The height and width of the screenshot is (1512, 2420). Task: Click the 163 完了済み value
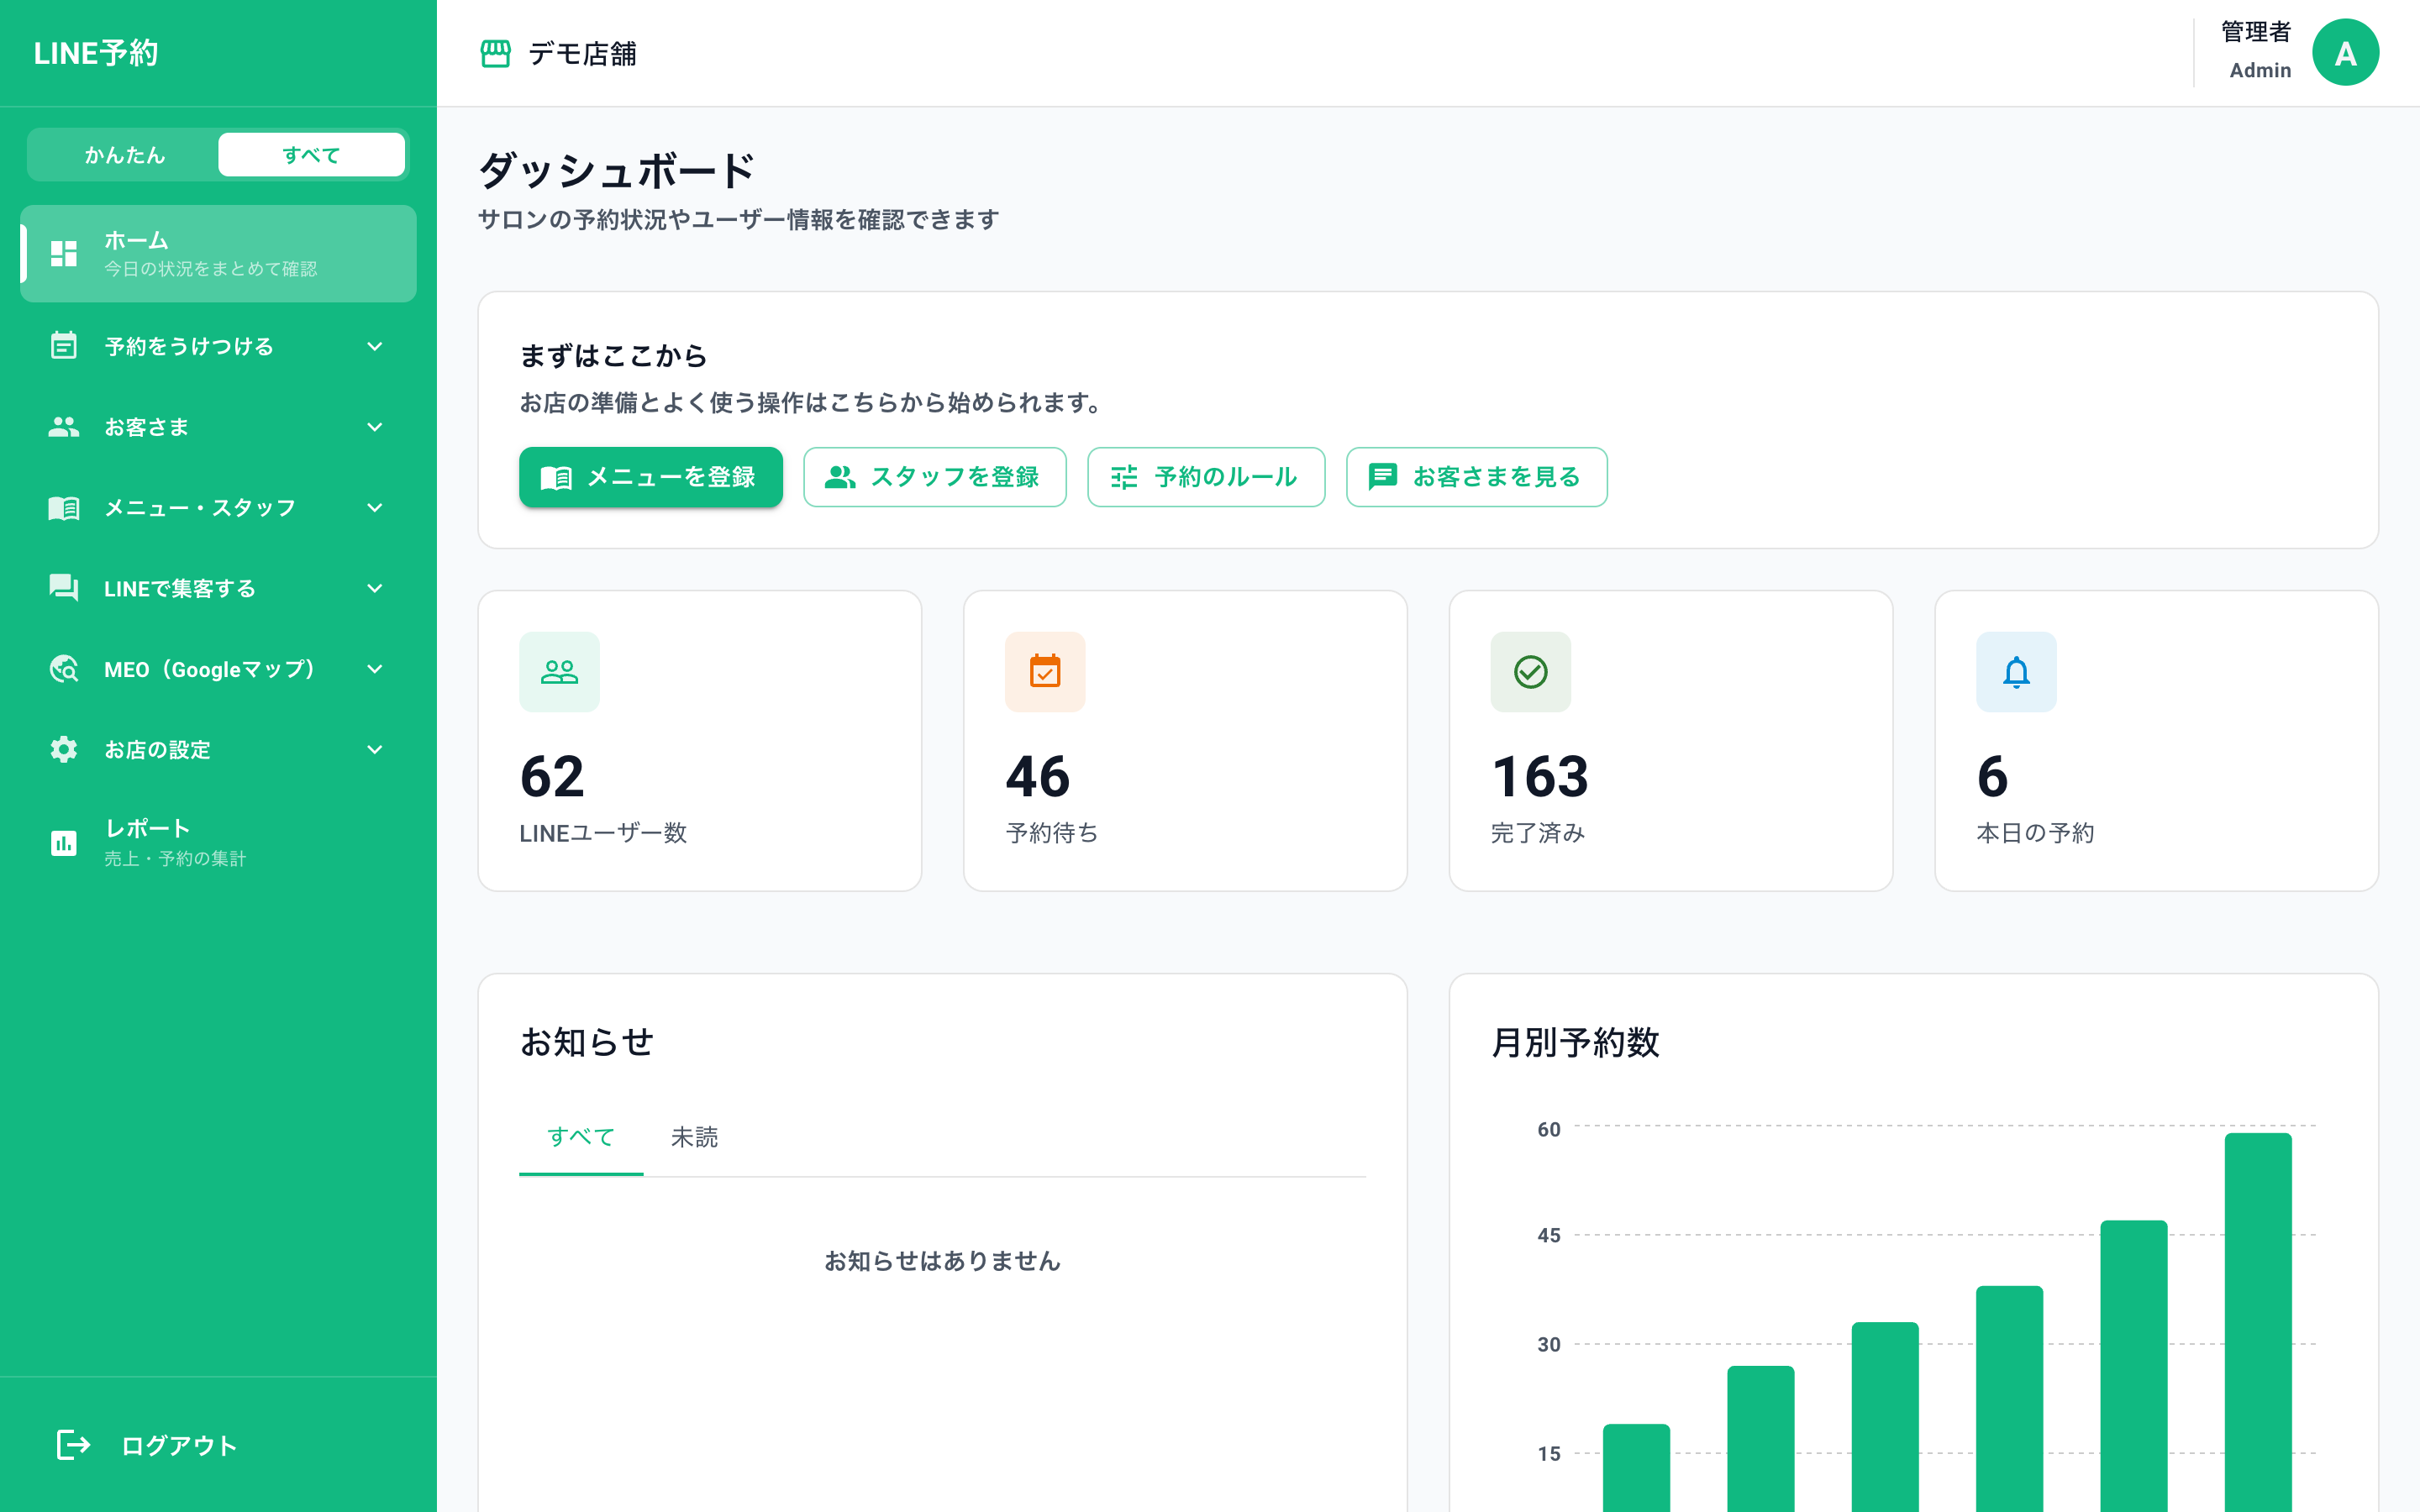tap(1540, 777)
